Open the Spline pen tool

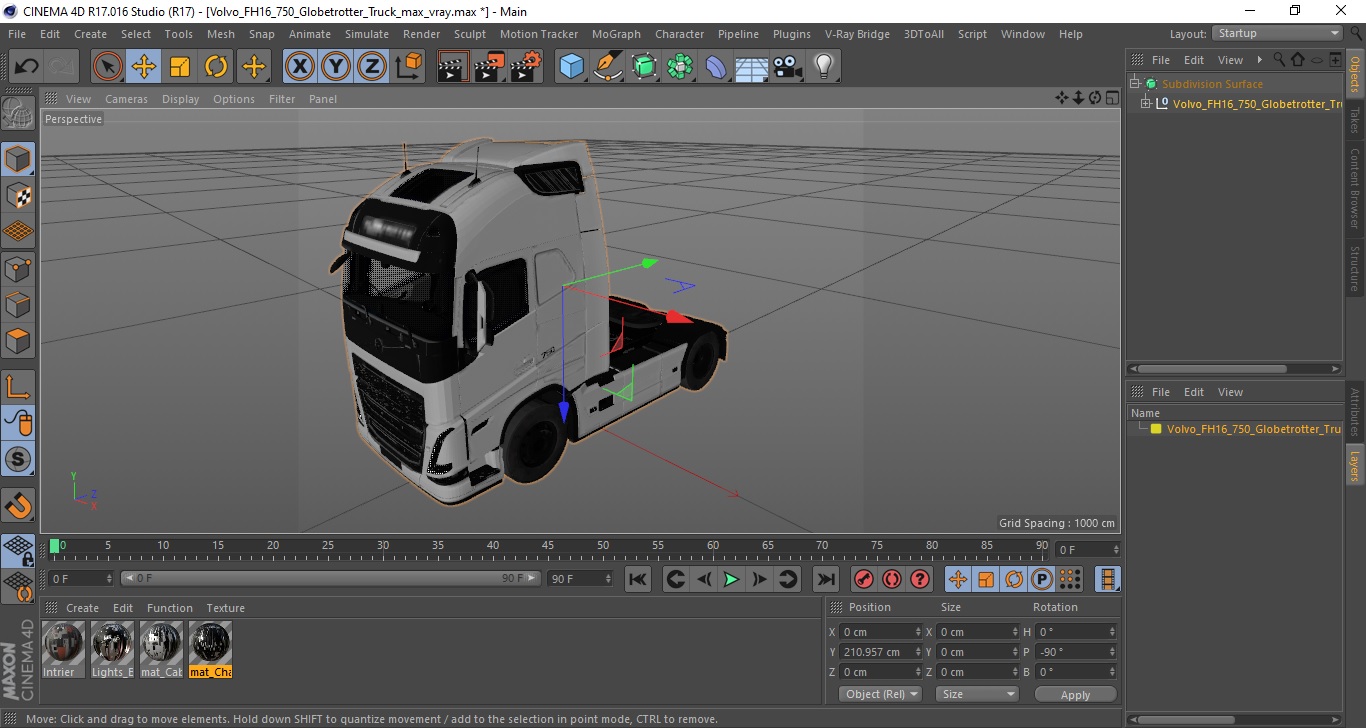608,67
